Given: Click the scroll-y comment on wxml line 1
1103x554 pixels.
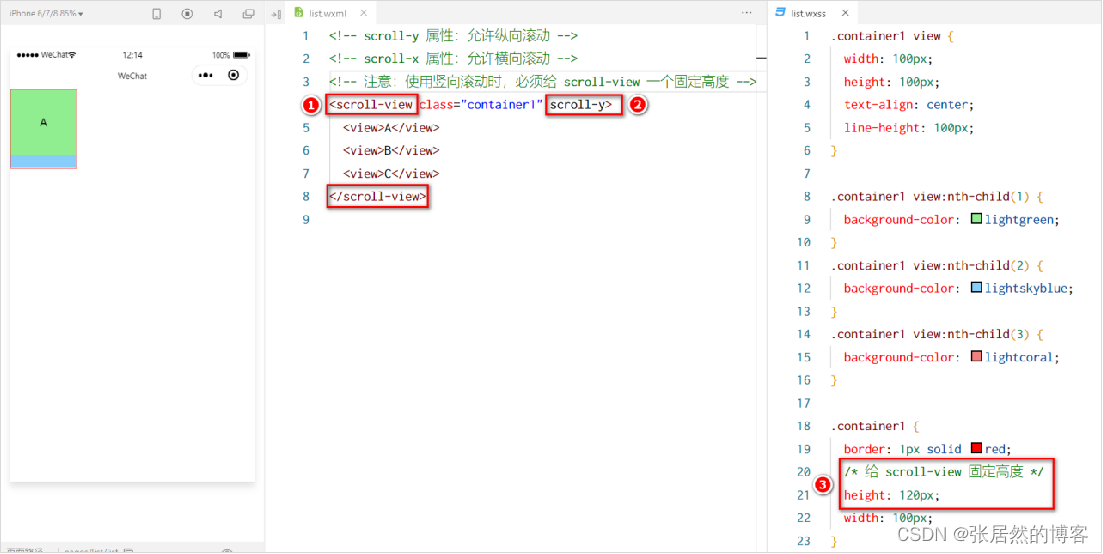Looking at the screenshot, I should coord(453,36).
